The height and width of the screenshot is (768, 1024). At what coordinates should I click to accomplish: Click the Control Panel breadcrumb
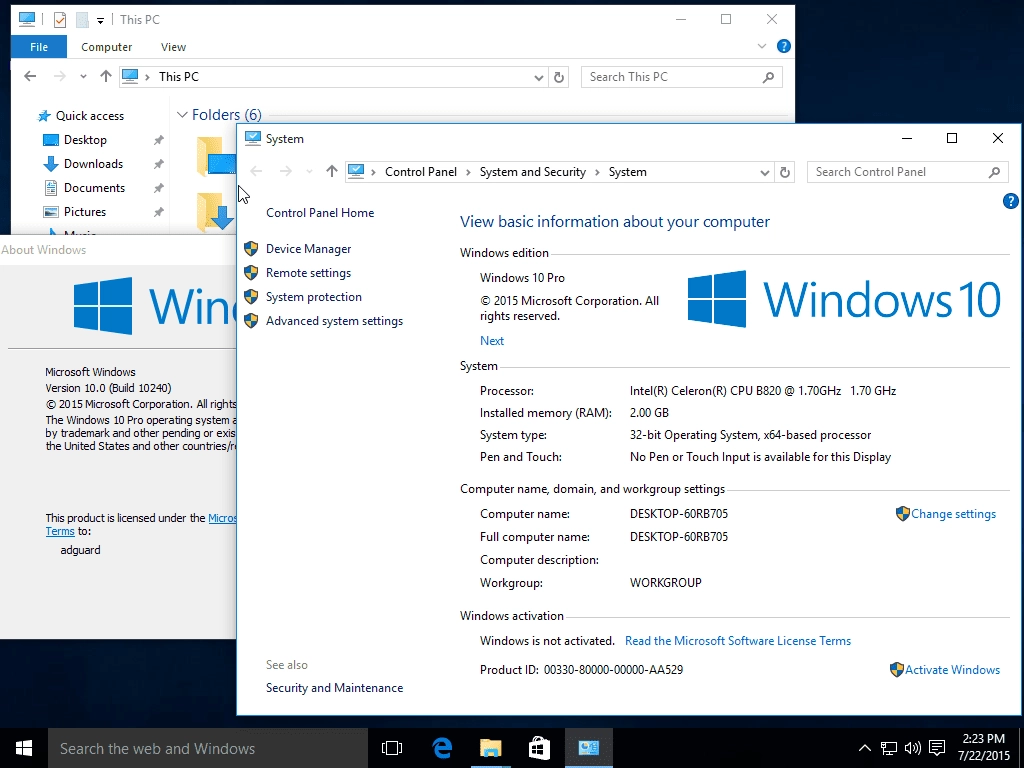coord(421,172)
